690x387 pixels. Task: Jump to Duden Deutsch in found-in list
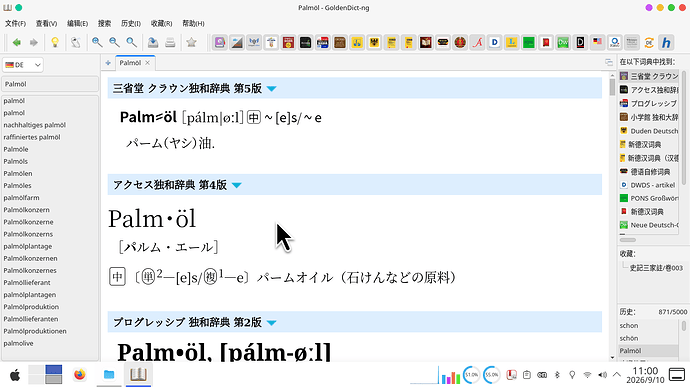(x=649, y=131)
